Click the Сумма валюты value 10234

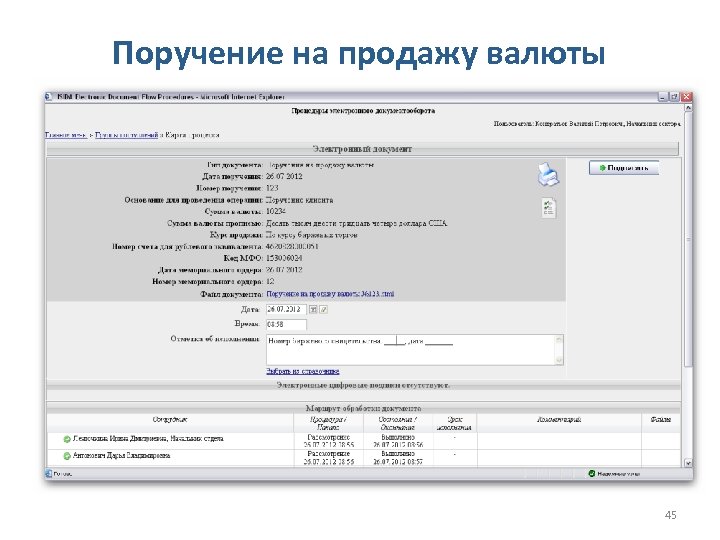[276, 212]
